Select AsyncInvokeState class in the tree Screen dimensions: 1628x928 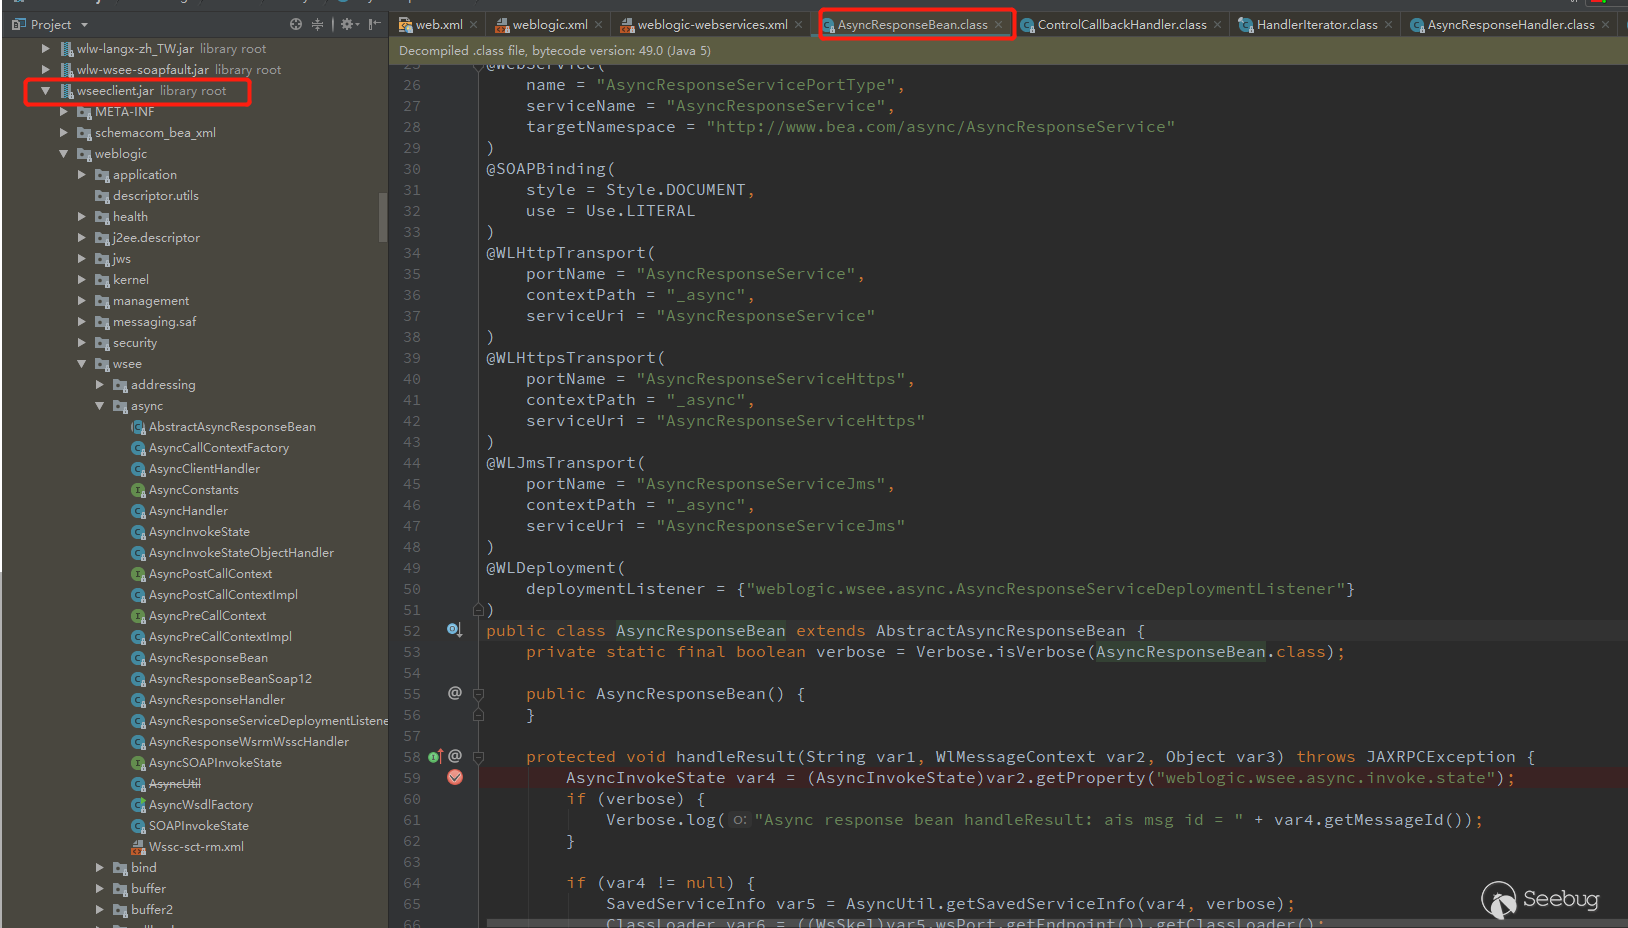(199, 532)
